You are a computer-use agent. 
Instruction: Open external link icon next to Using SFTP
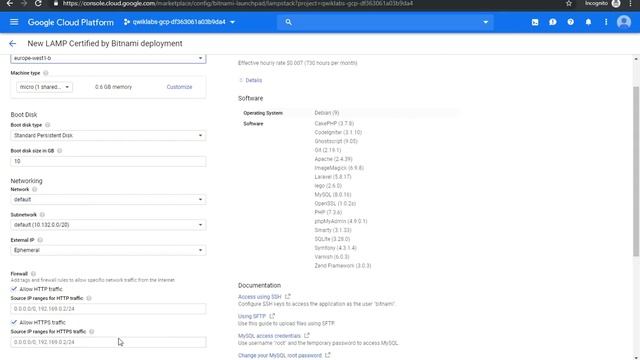tap(272, 316)
